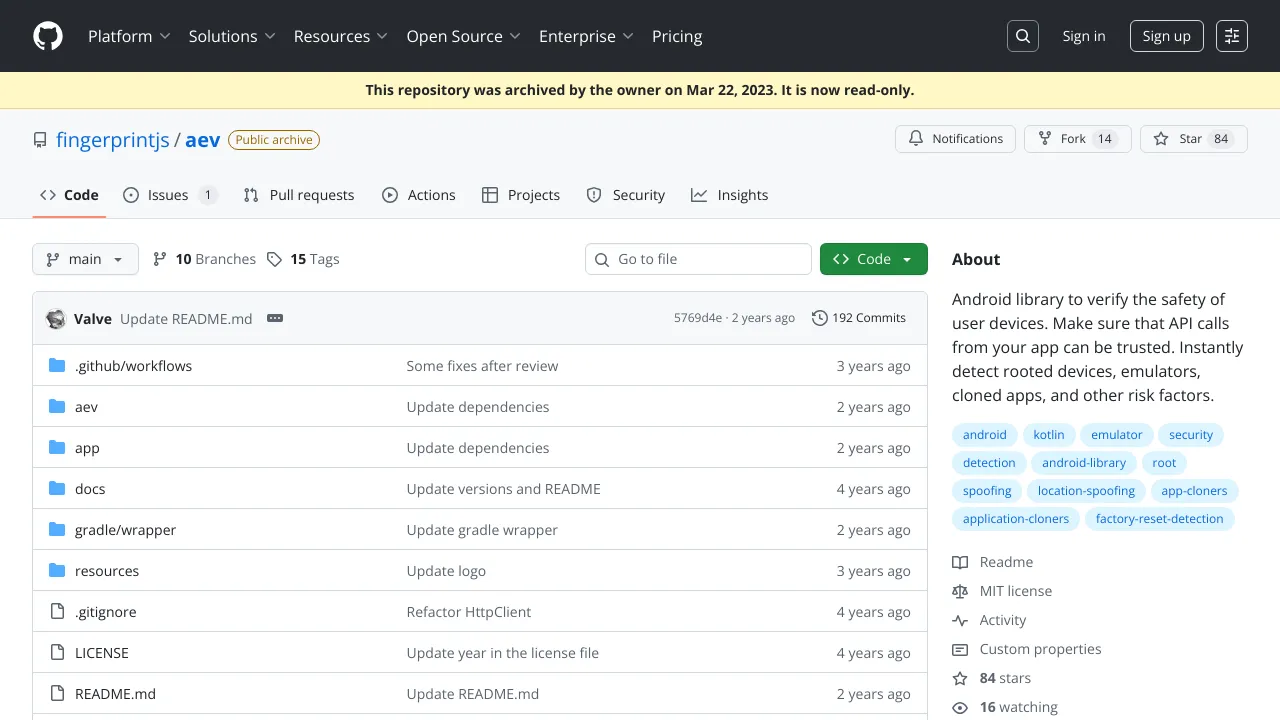Click the emulator topic tag

(x=1117, y=435)
